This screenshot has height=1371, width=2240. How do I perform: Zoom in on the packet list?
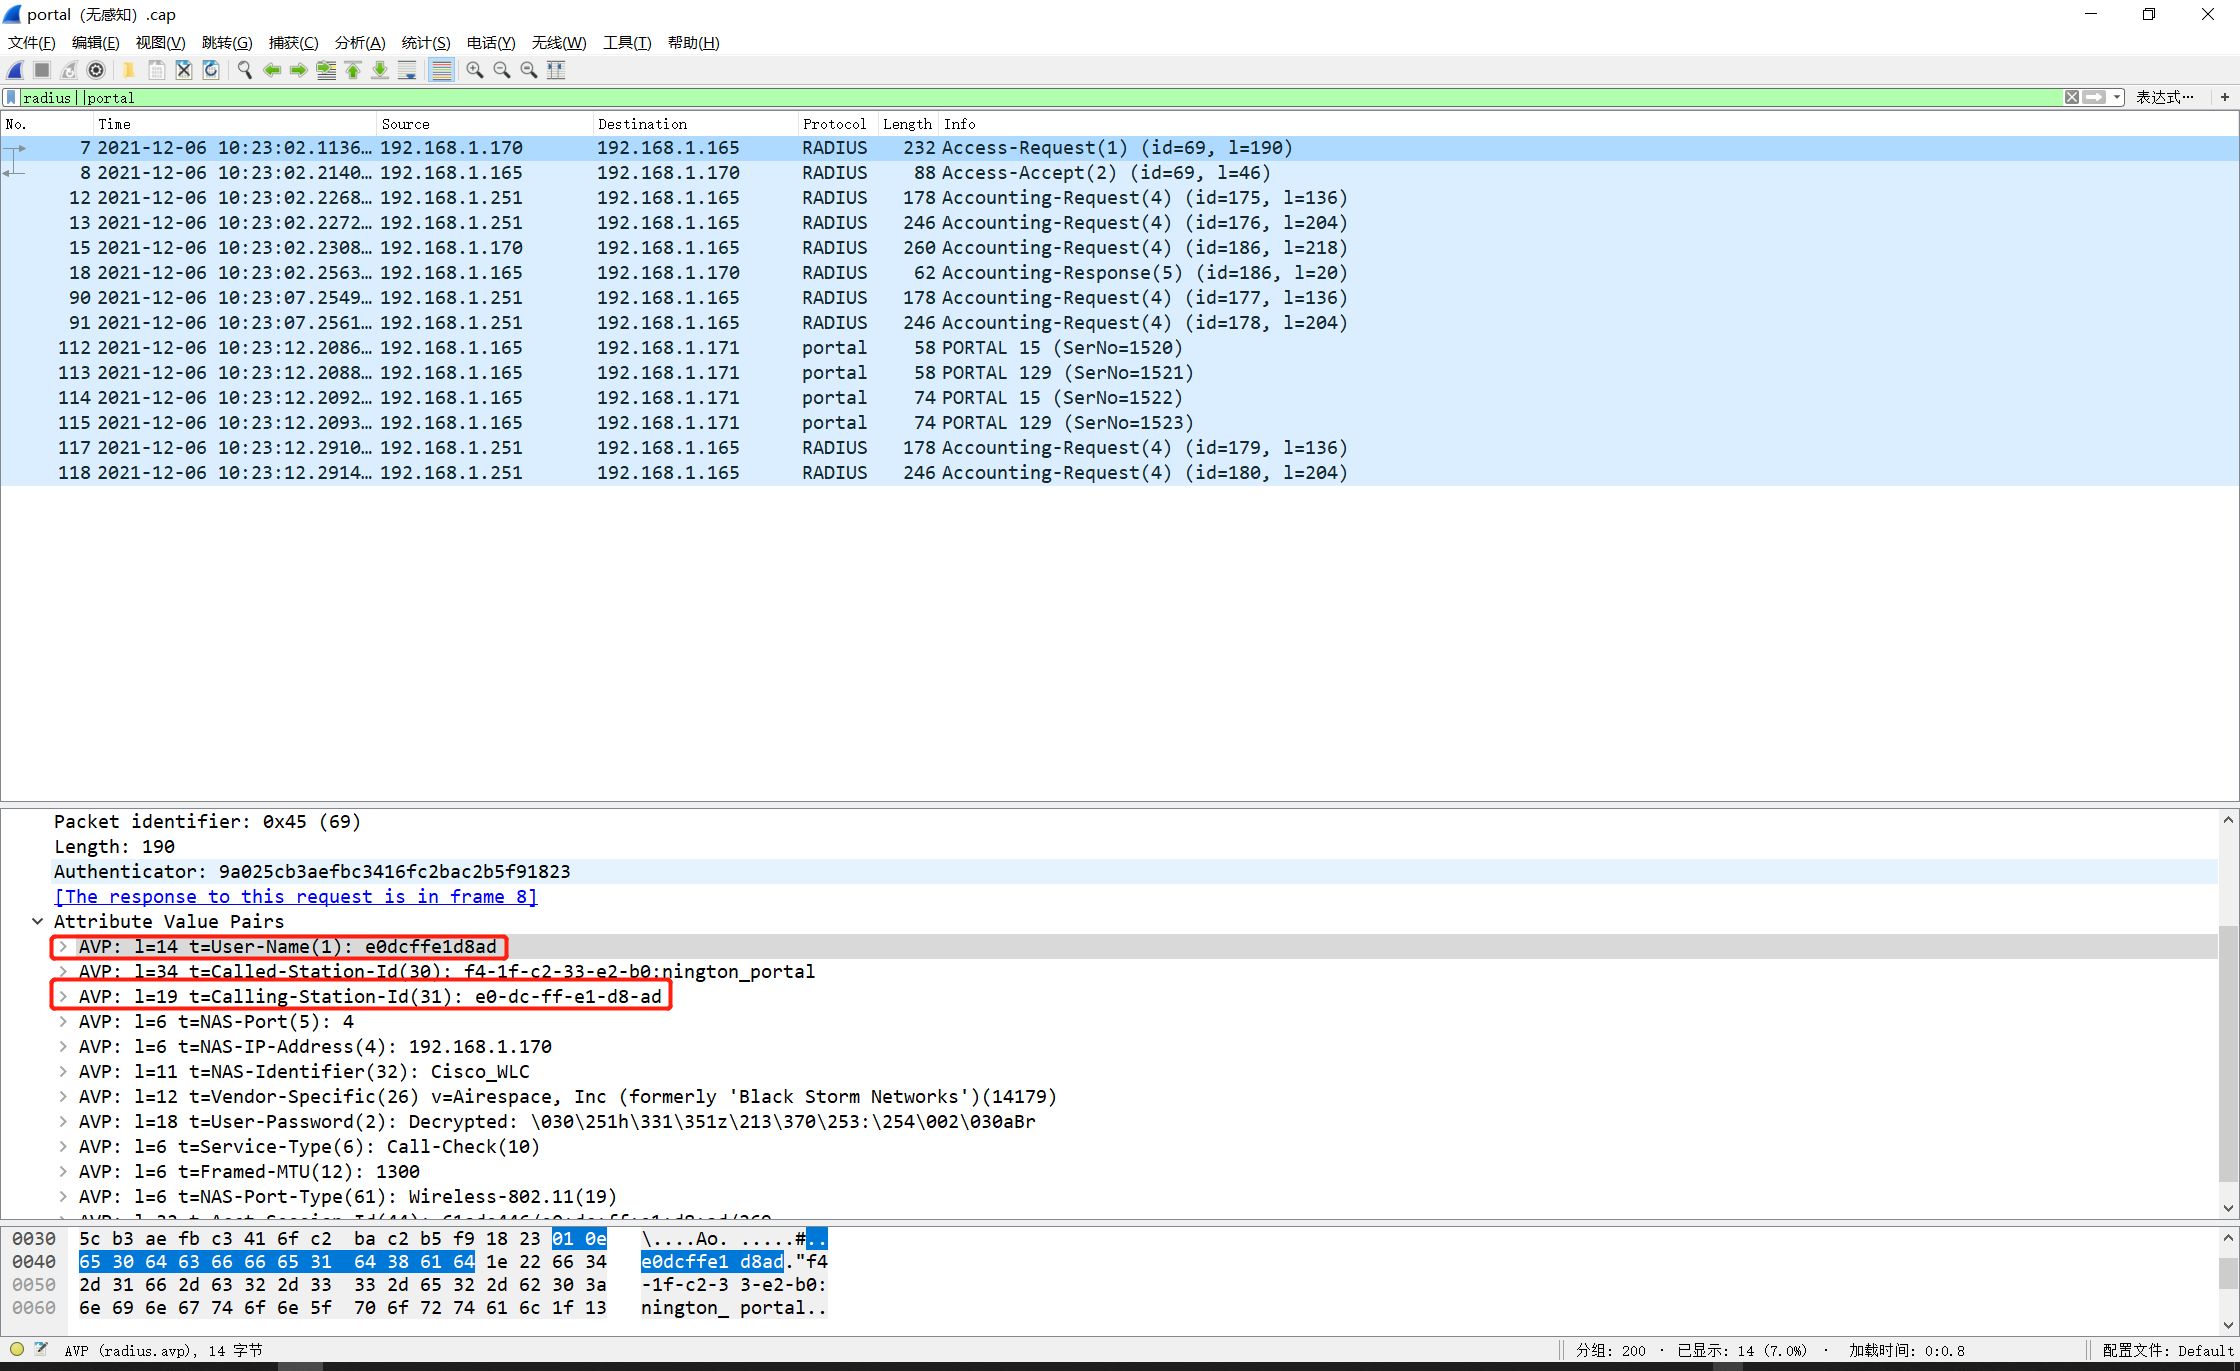coord(474,70)
